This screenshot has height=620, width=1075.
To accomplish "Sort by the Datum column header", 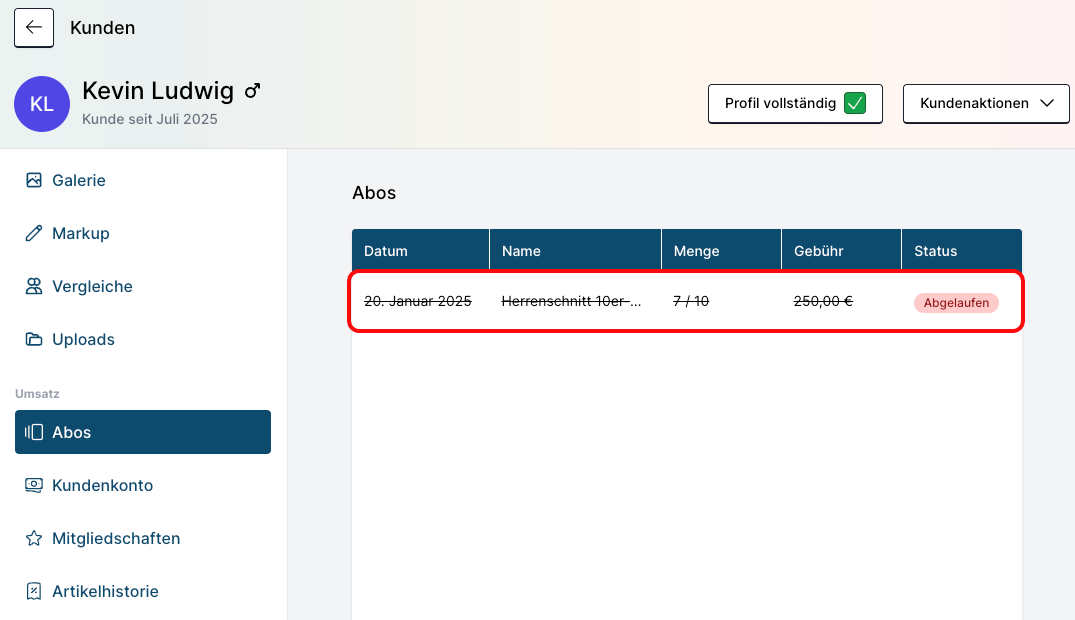I will (386, 251).
